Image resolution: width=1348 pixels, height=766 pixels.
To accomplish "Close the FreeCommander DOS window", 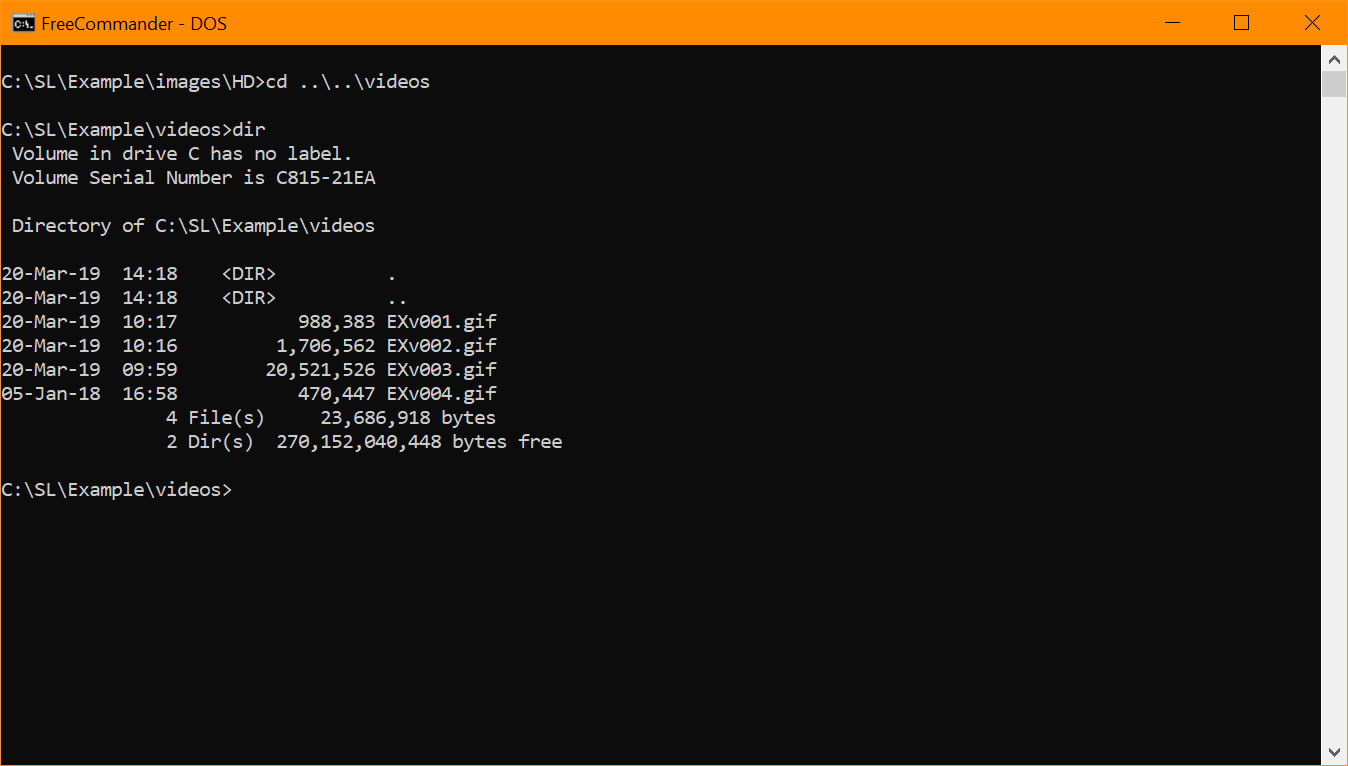I will [1312, 23].
